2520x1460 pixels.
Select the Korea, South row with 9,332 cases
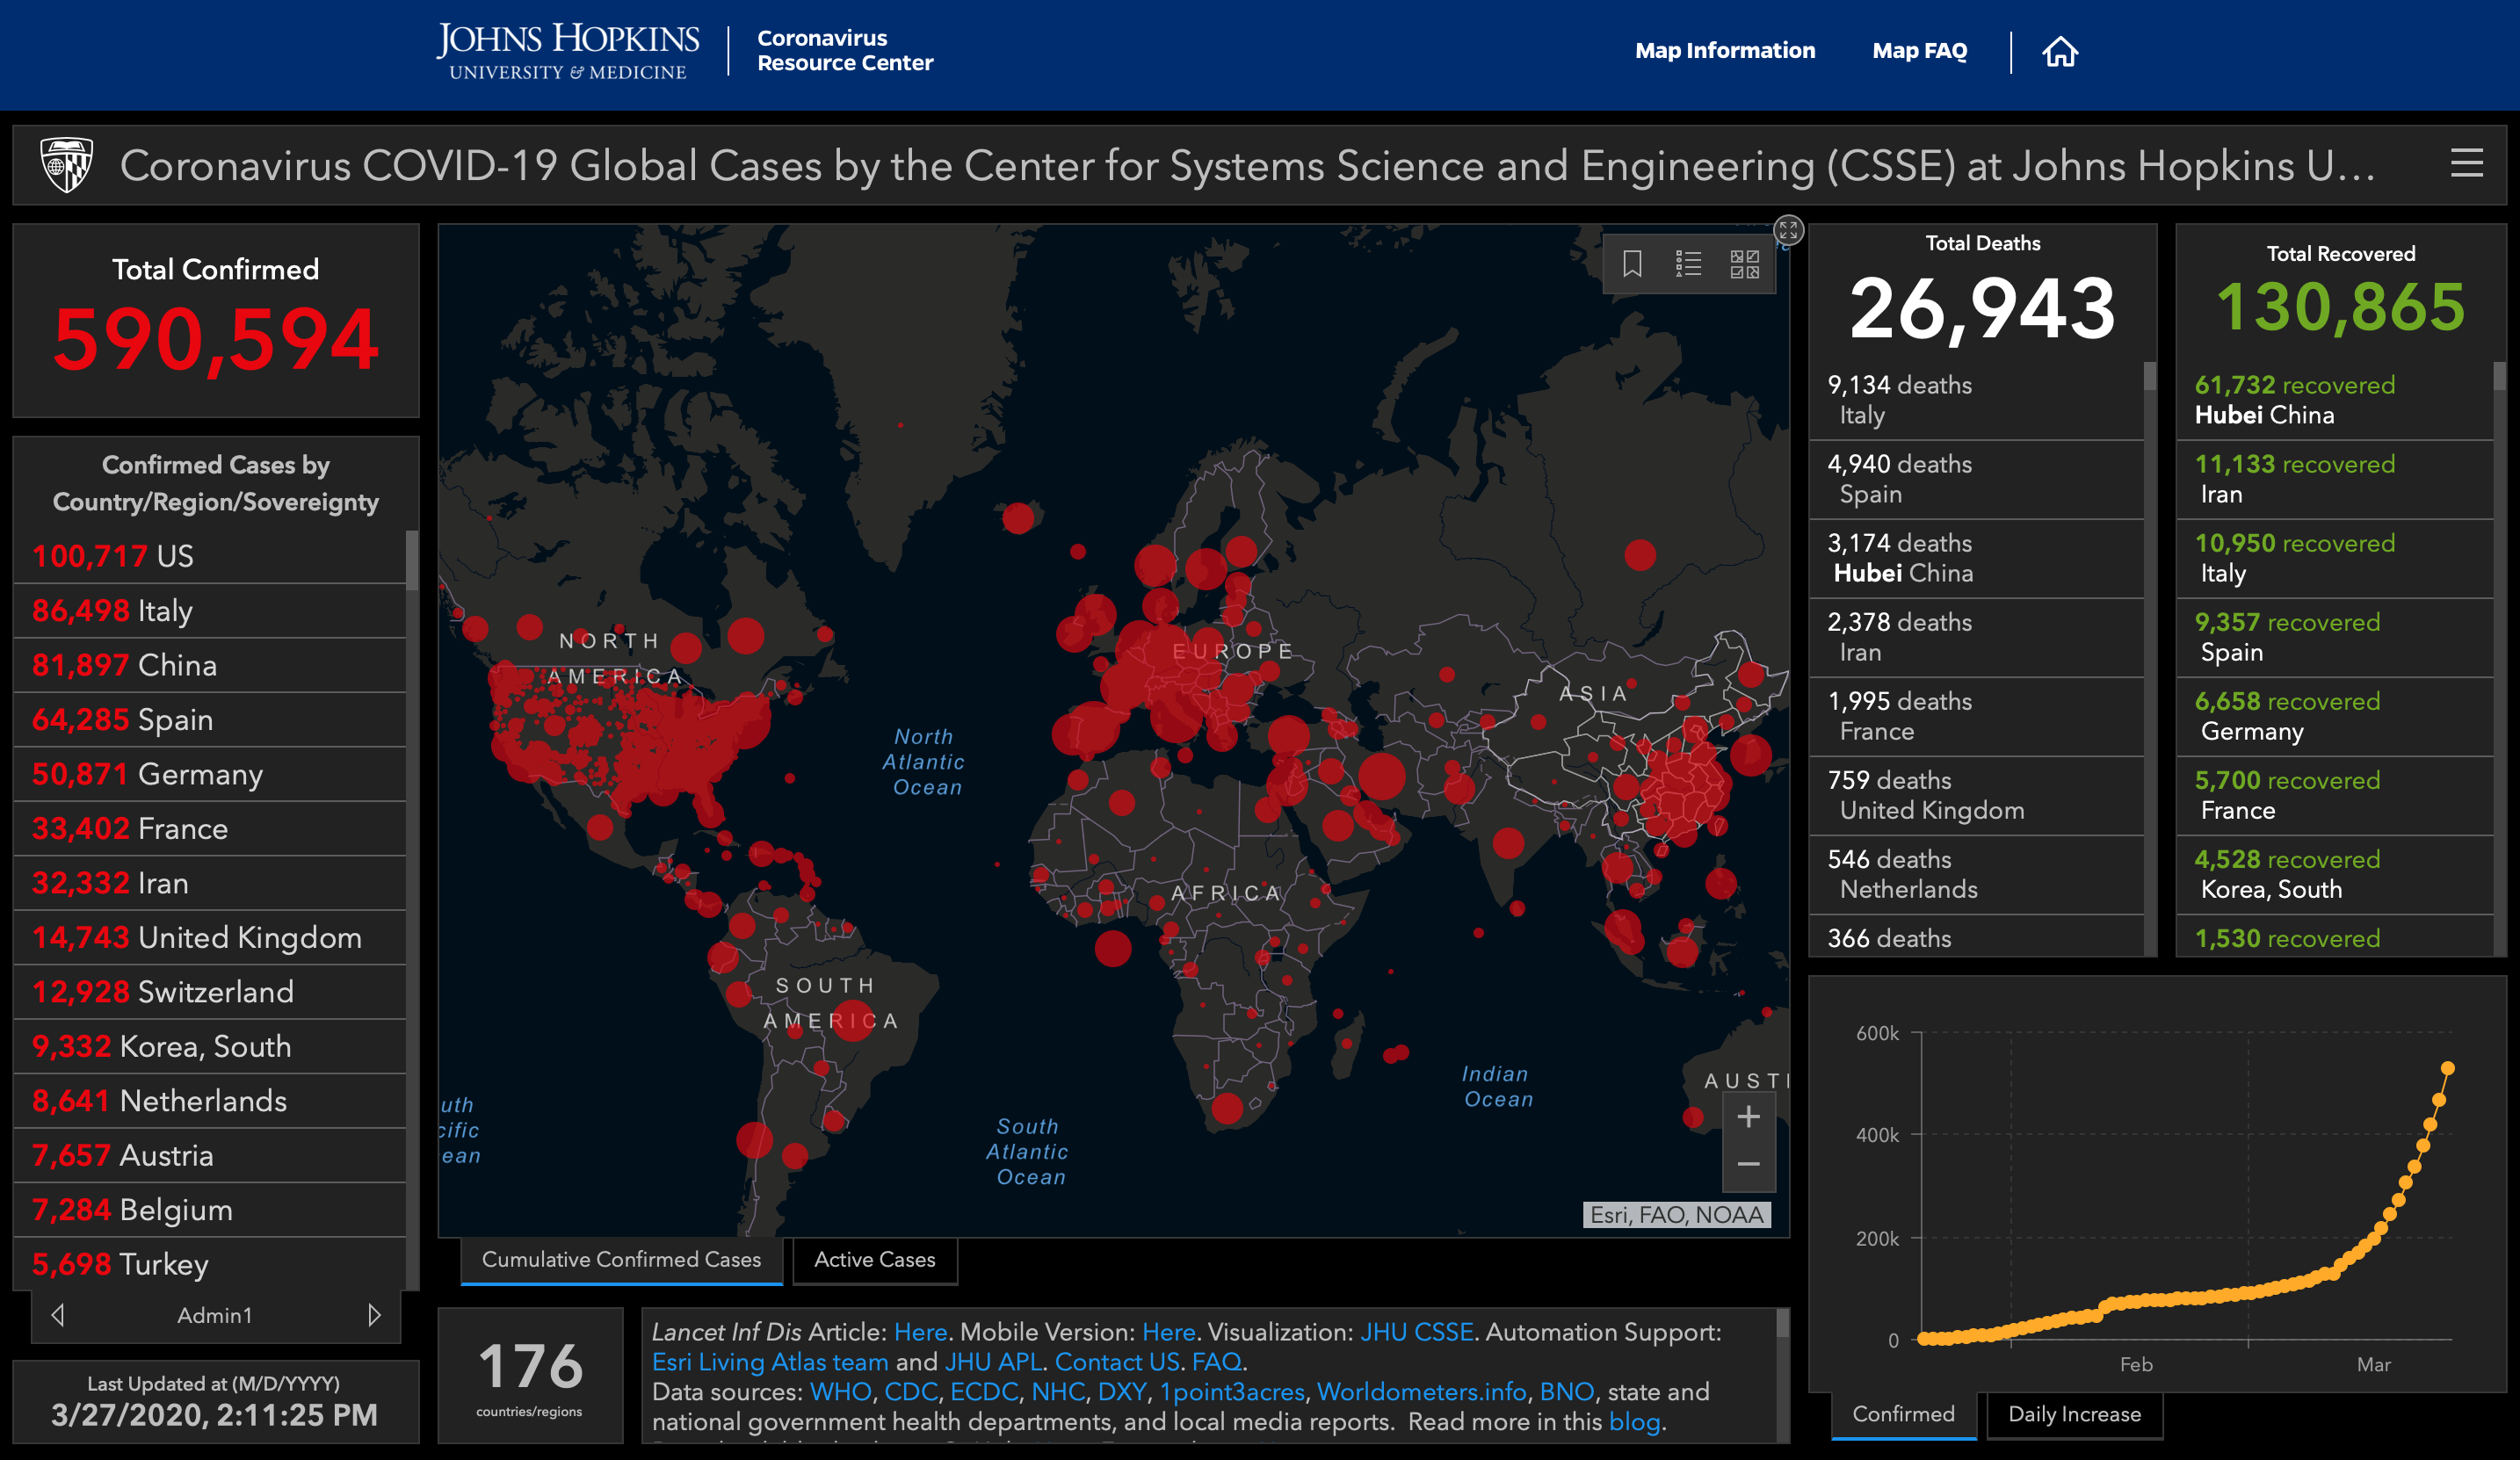pyautogui.click(x=210, y=1047)
